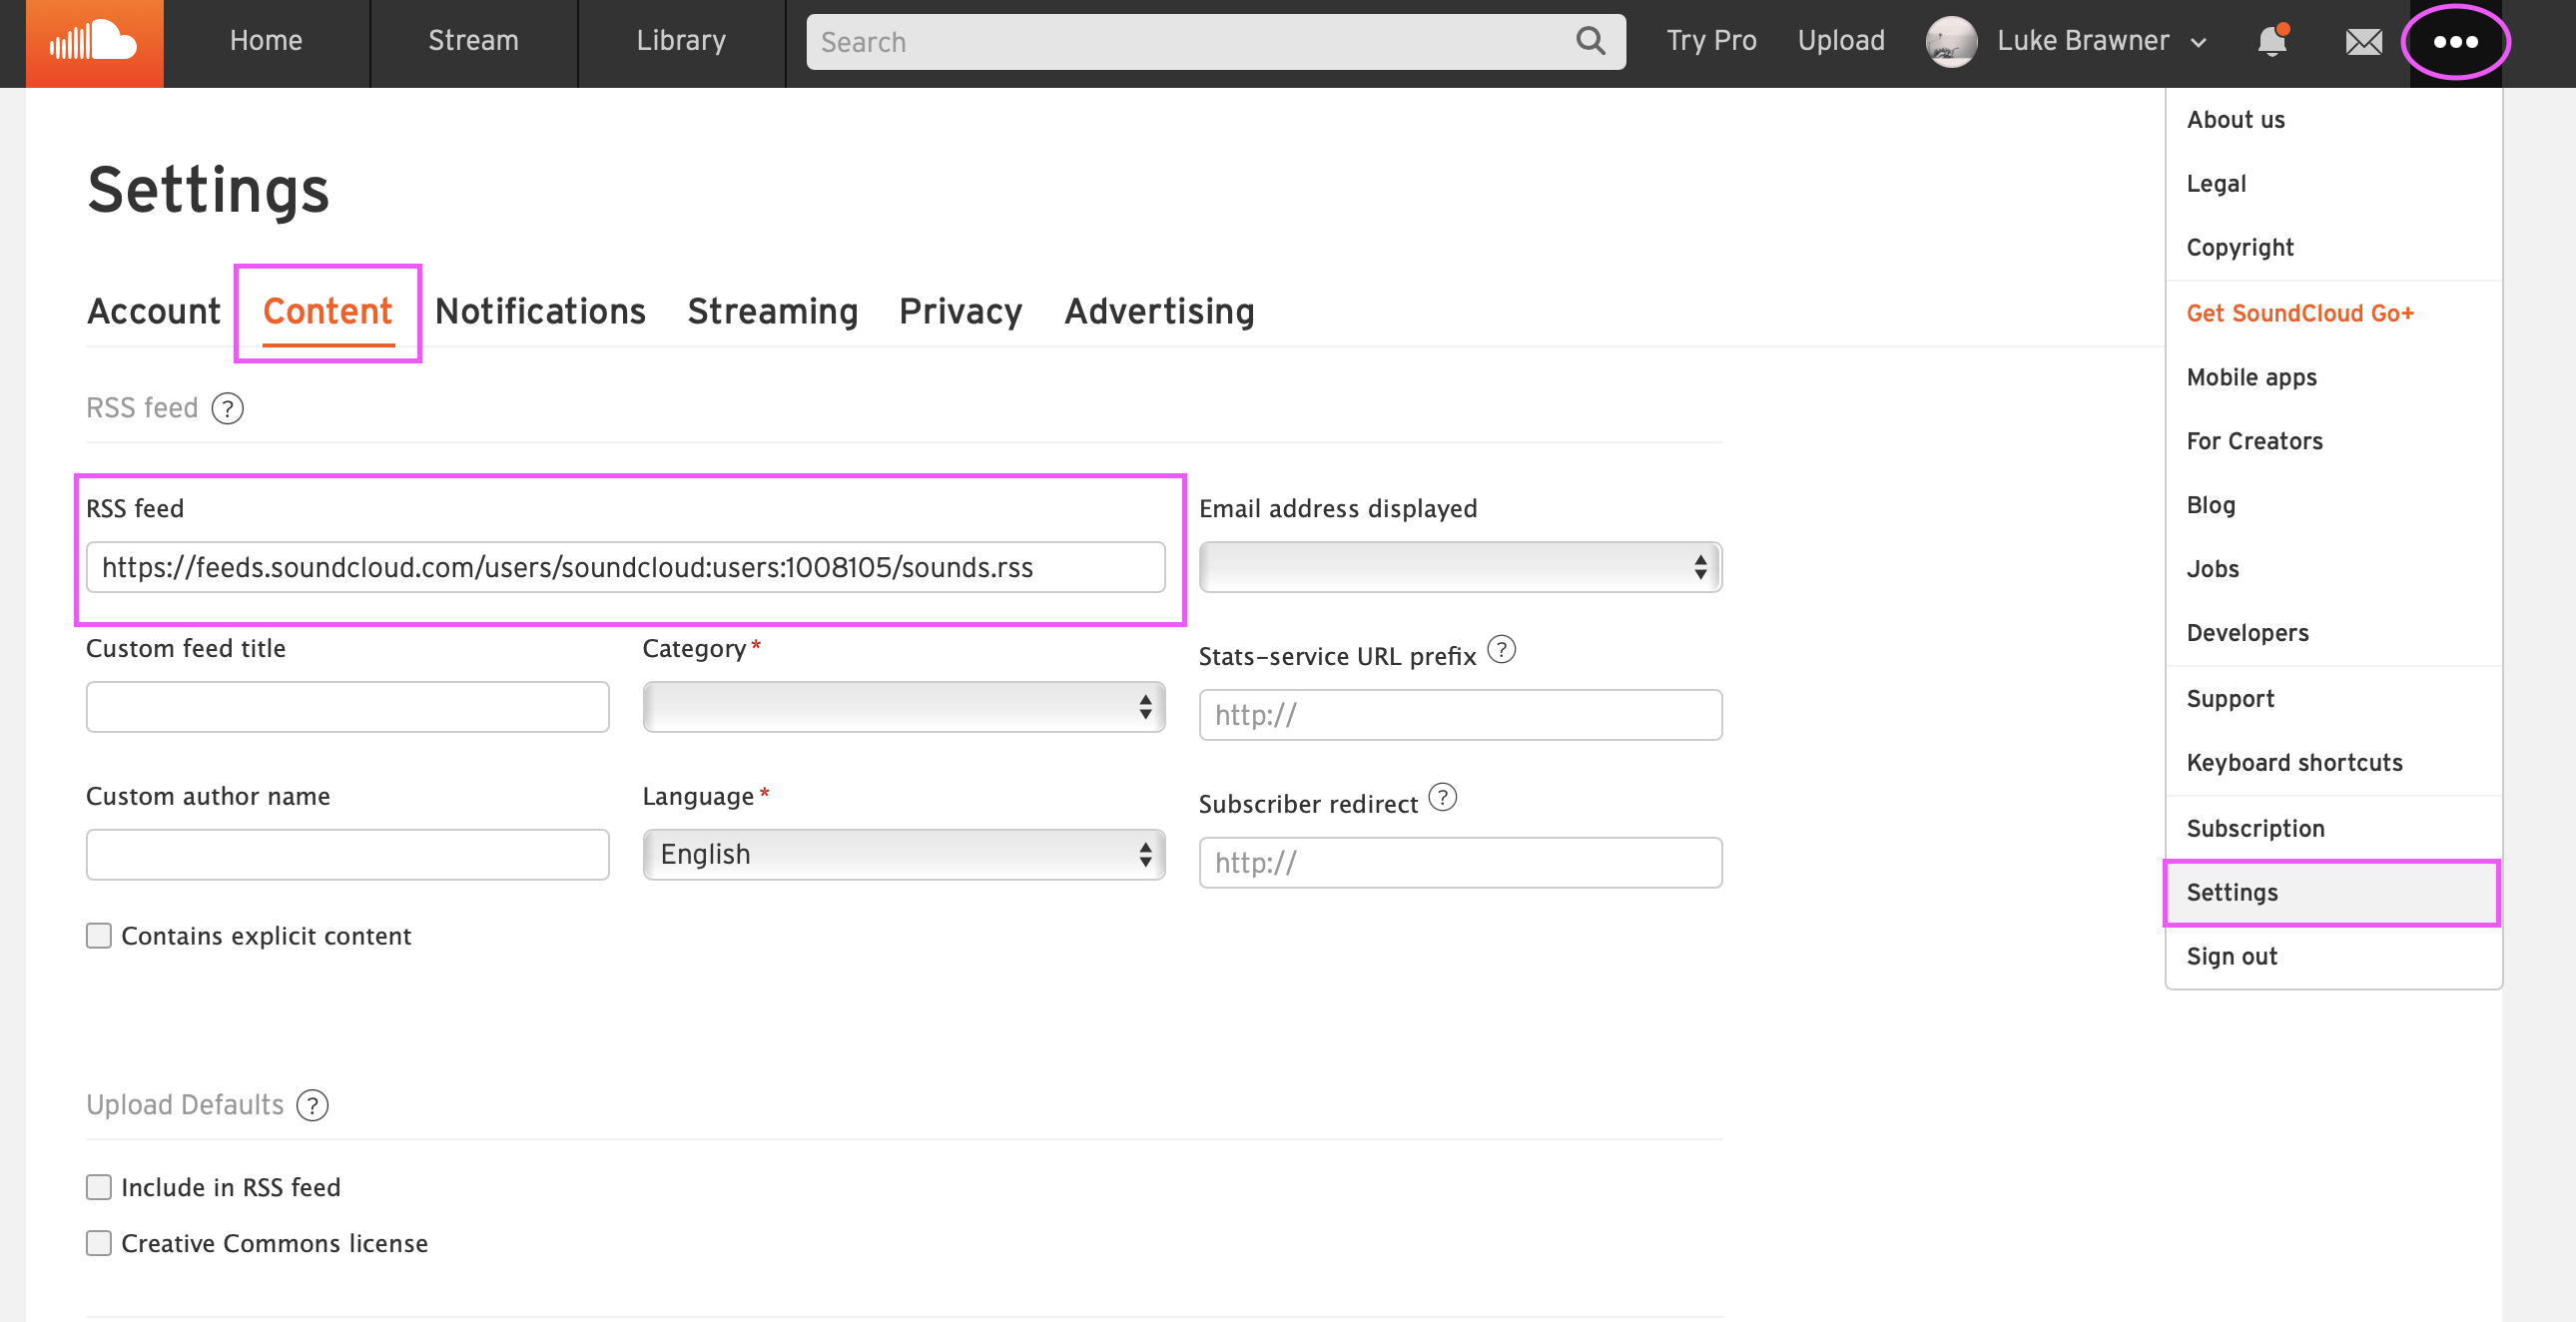2576x1322 pixels.
Task: Open Language dropdown showing English
Action: (904, 854)
